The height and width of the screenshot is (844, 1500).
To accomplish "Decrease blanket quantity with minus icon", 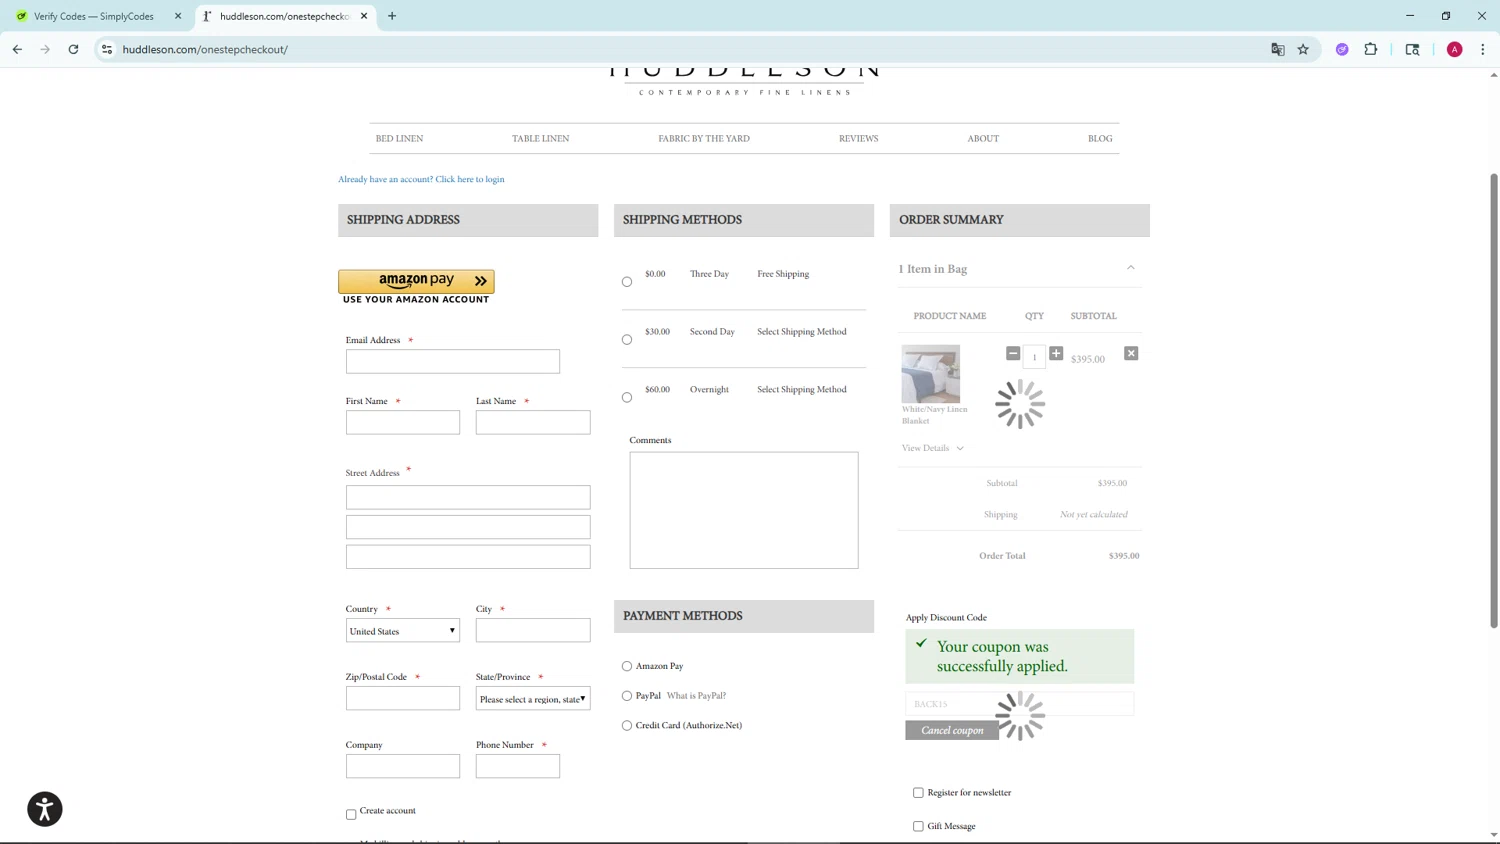I will [x=1013, y=353].
